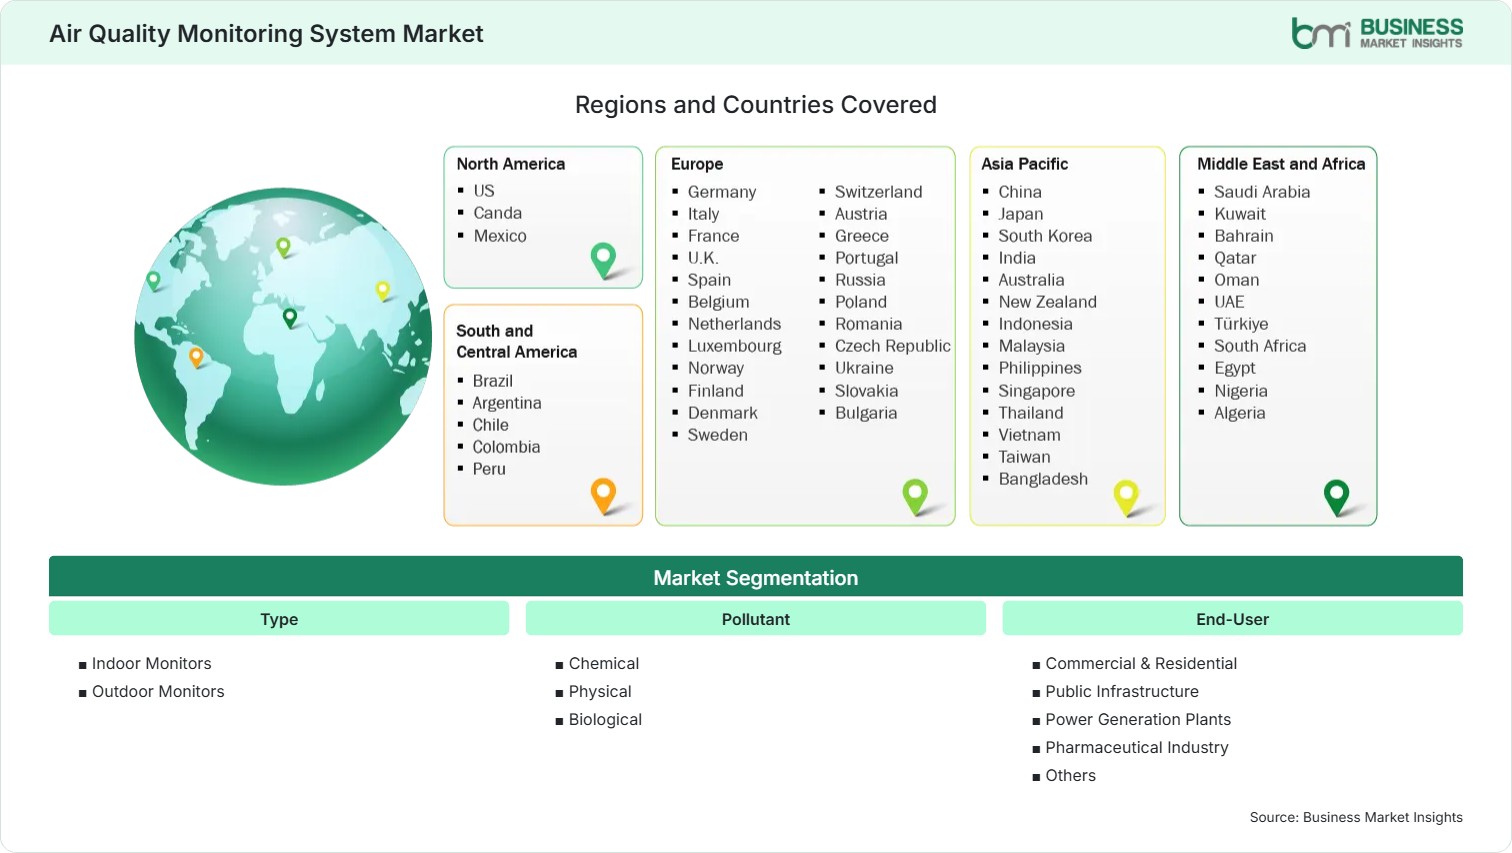Click Biological under Pollutant
This screenshot has height=853, width=1512.
[605, 720]
